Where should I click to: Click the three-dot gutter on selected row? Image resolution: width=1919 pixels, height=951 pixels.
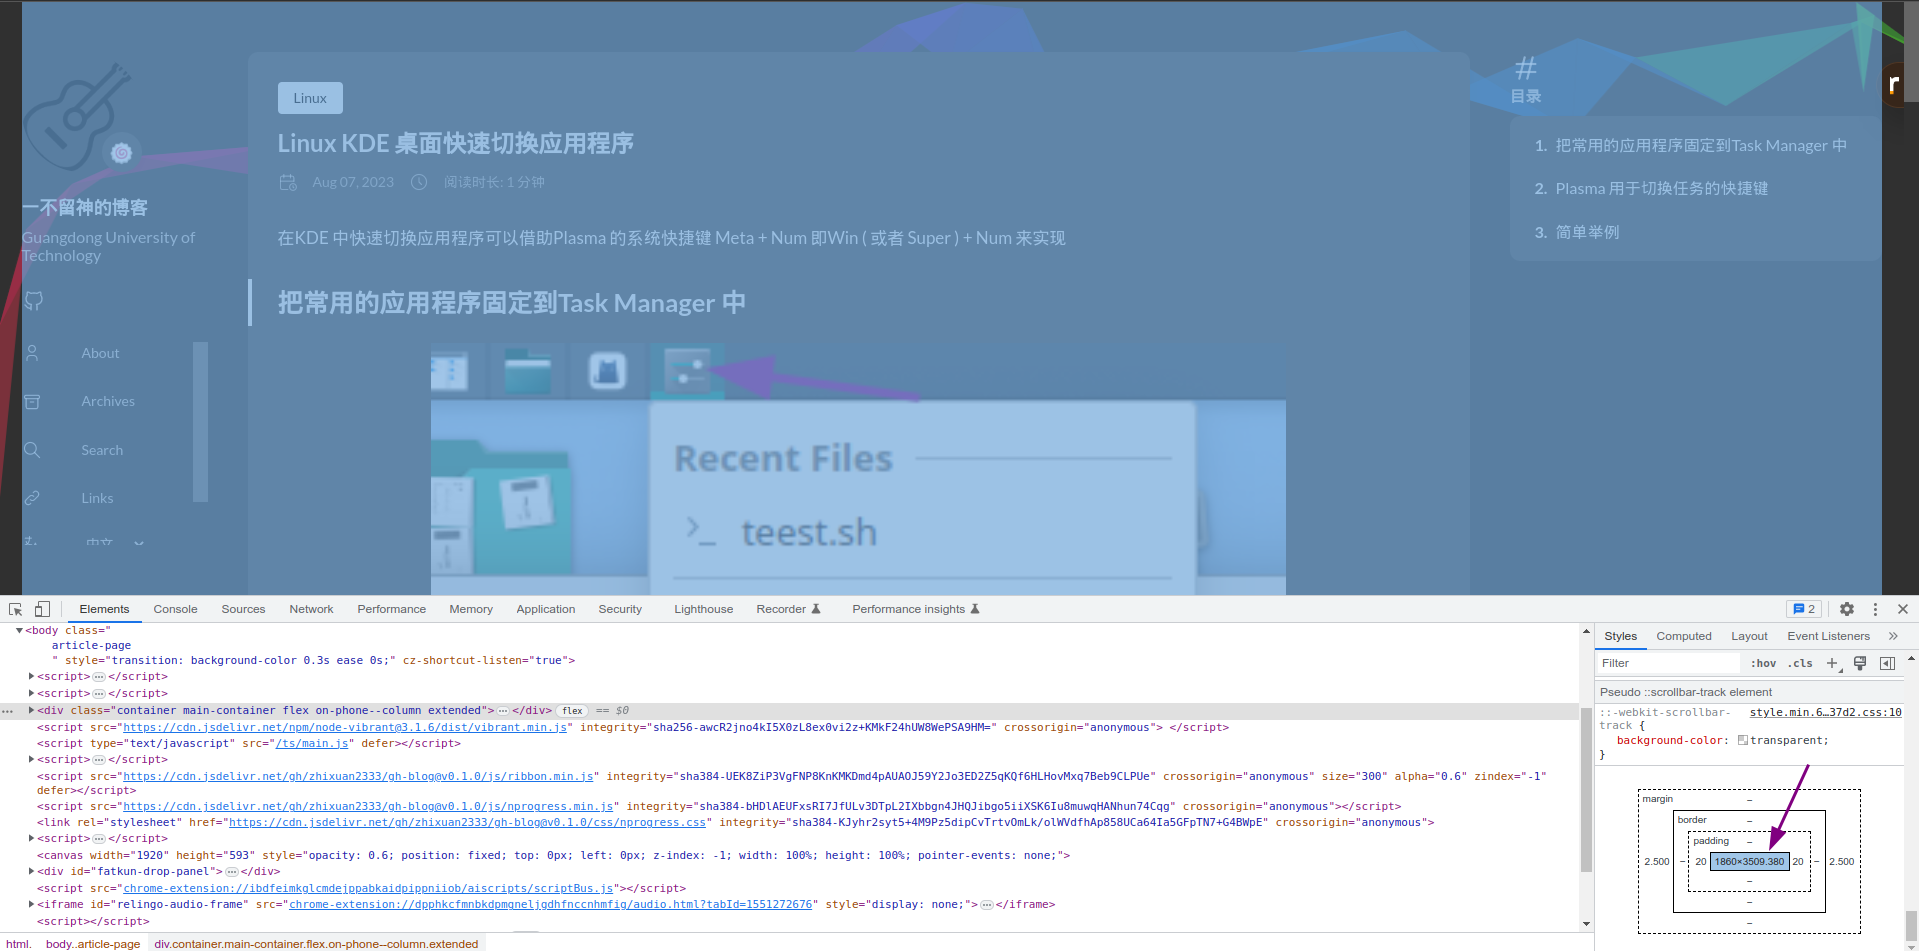click(7, 711)
